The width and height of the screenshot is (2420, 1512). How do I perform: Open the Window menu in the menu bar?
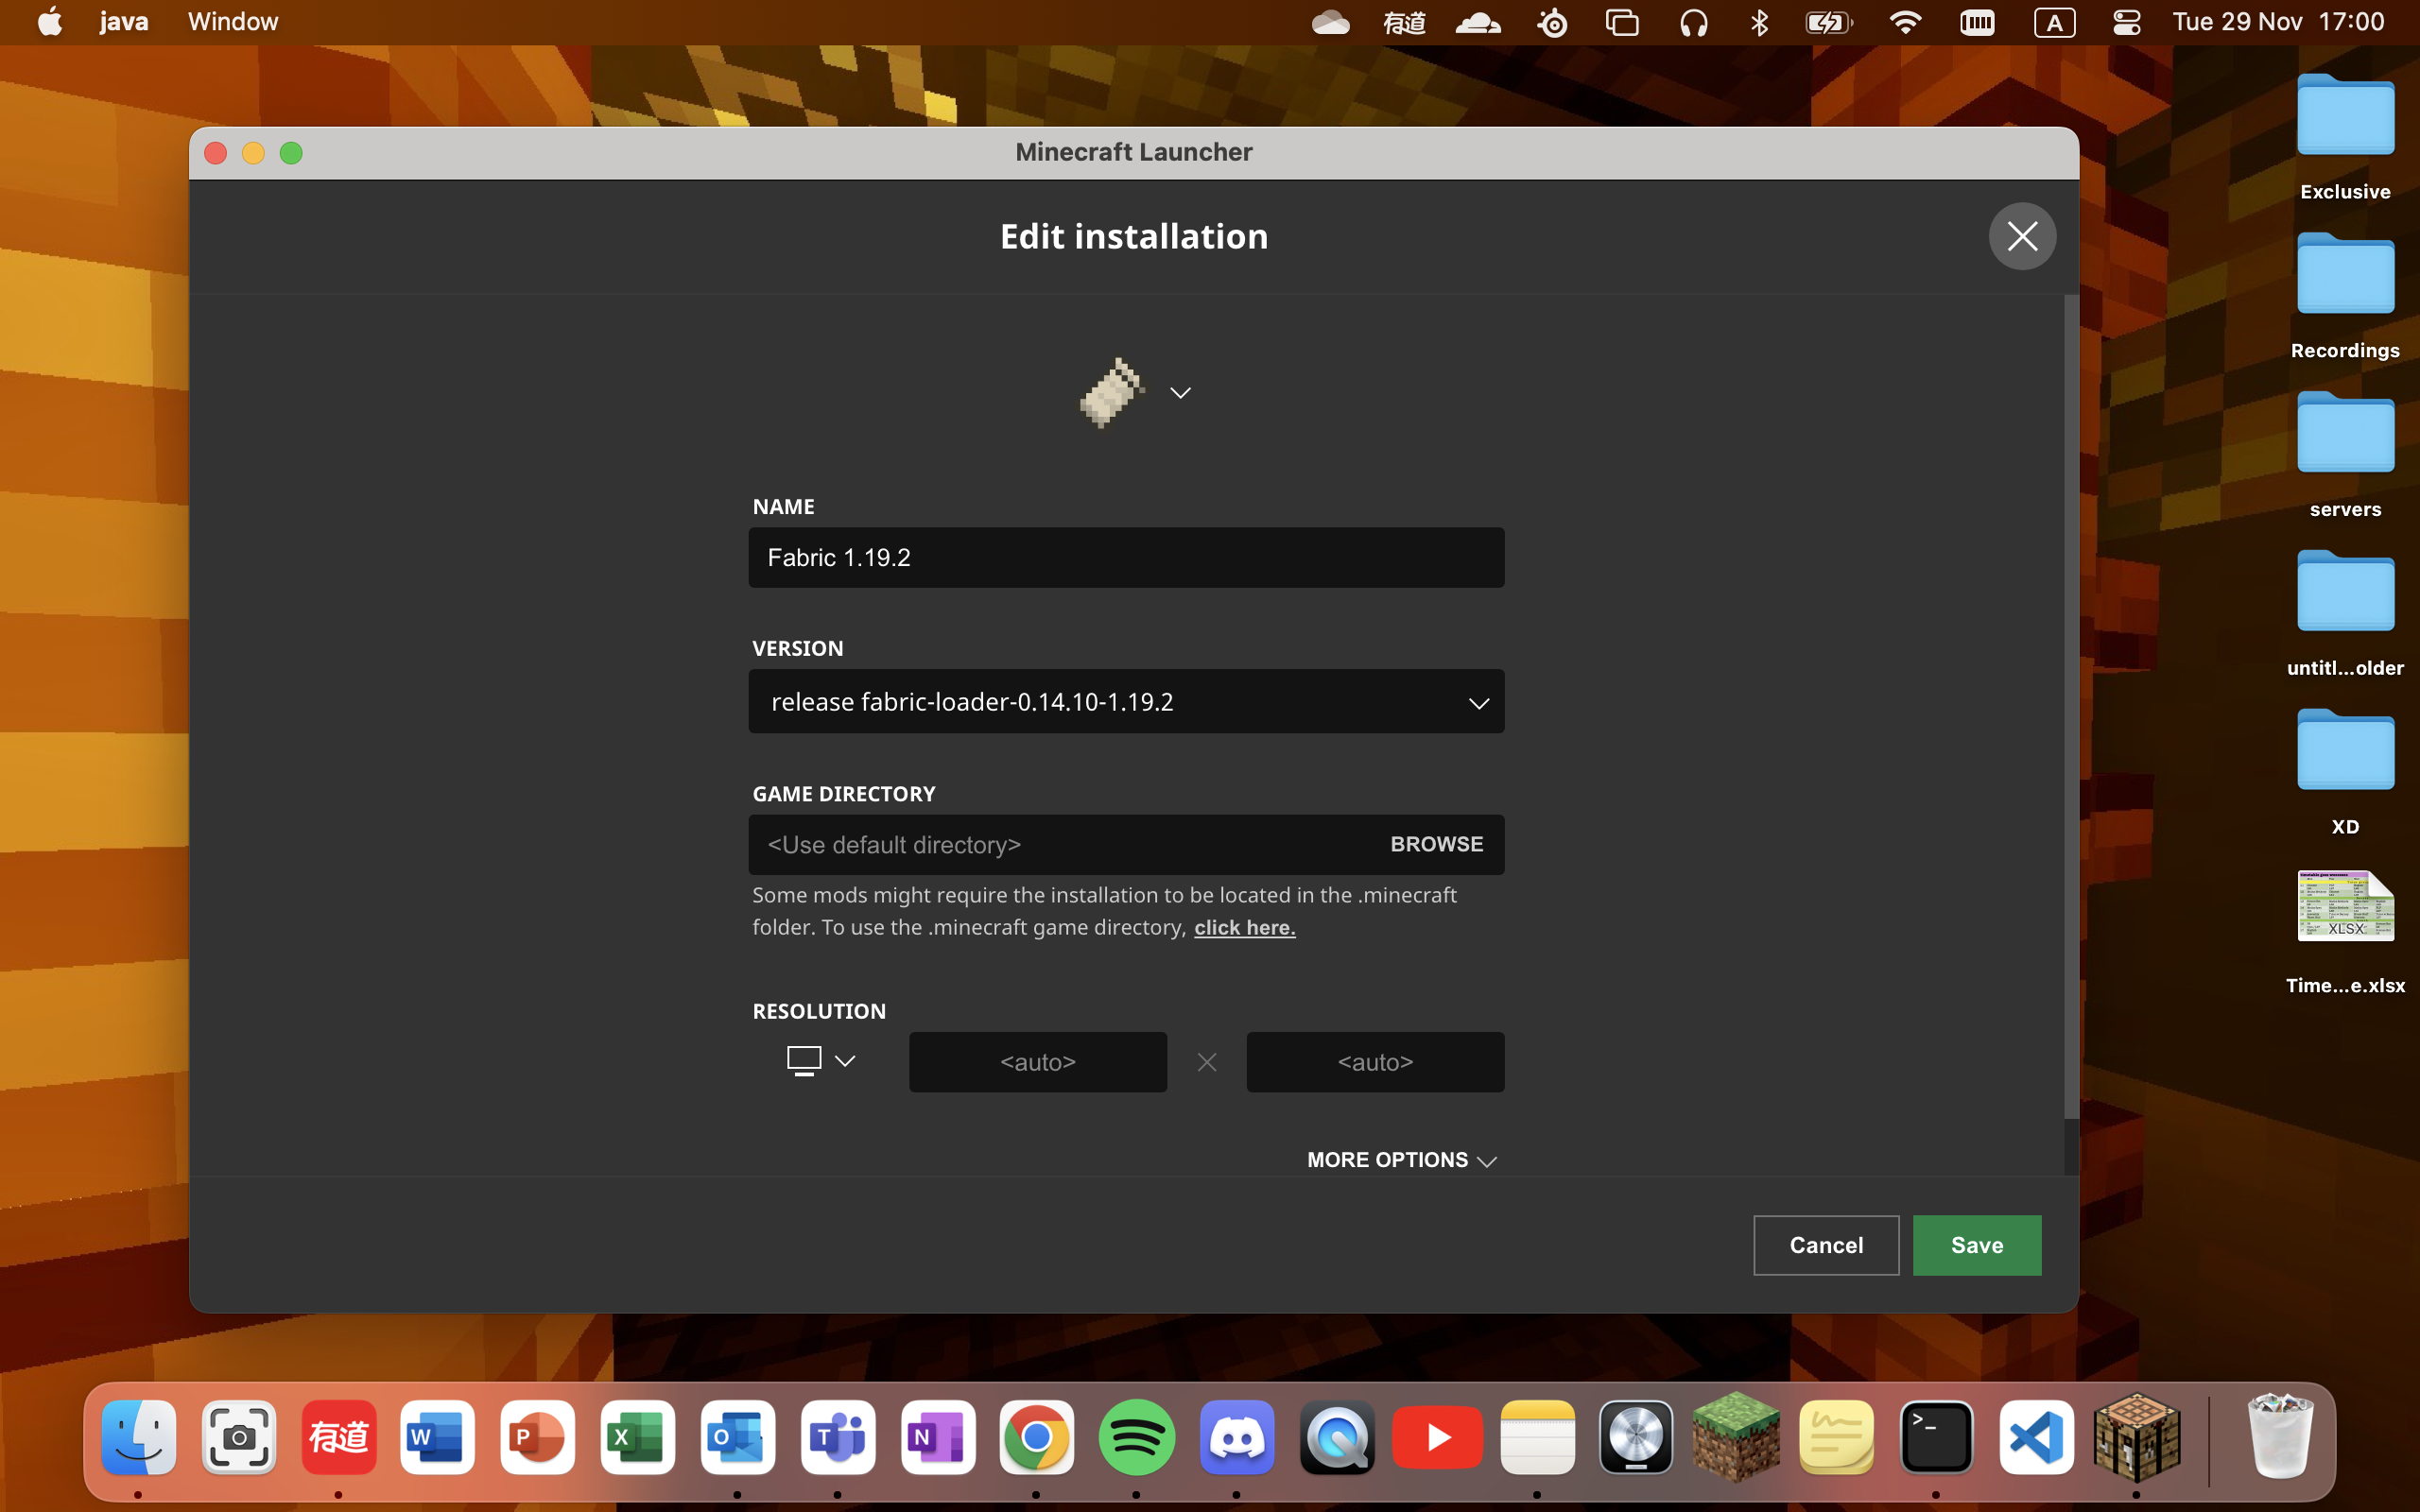(x=233, y=22)
